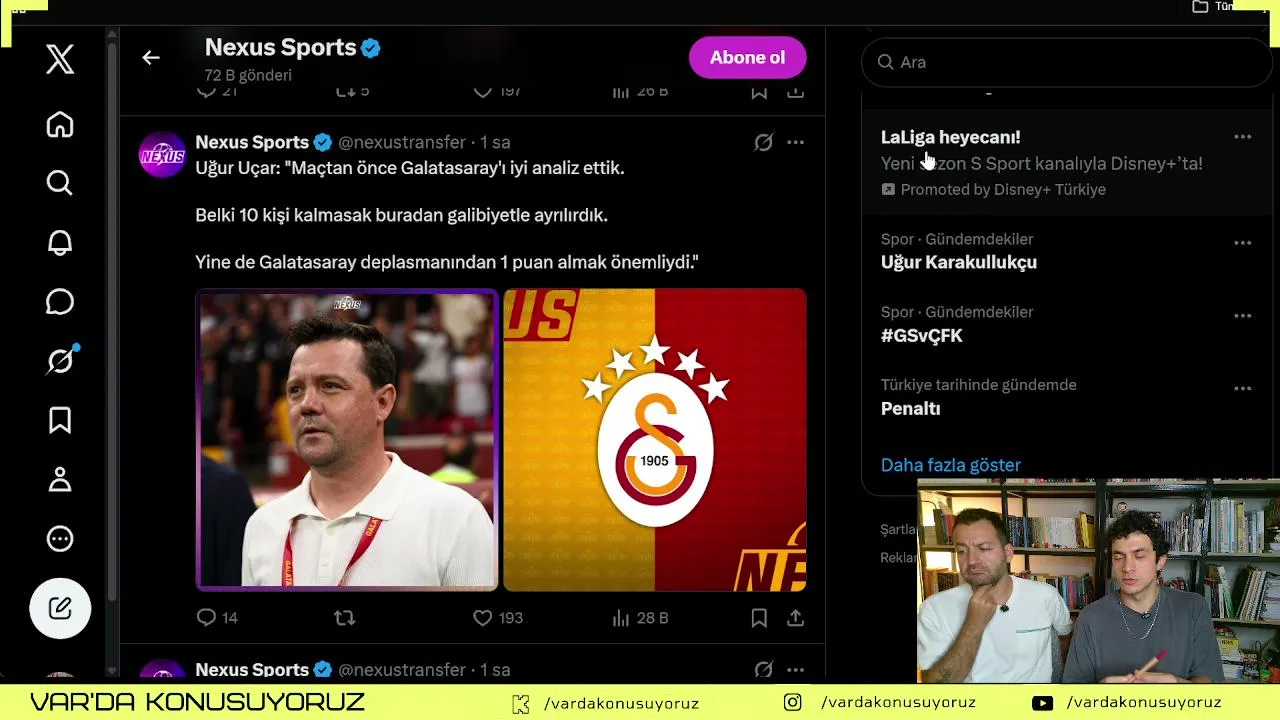Launch Grok from the sidebar icon
1280x720 pixels.
(x=60, y=361)
